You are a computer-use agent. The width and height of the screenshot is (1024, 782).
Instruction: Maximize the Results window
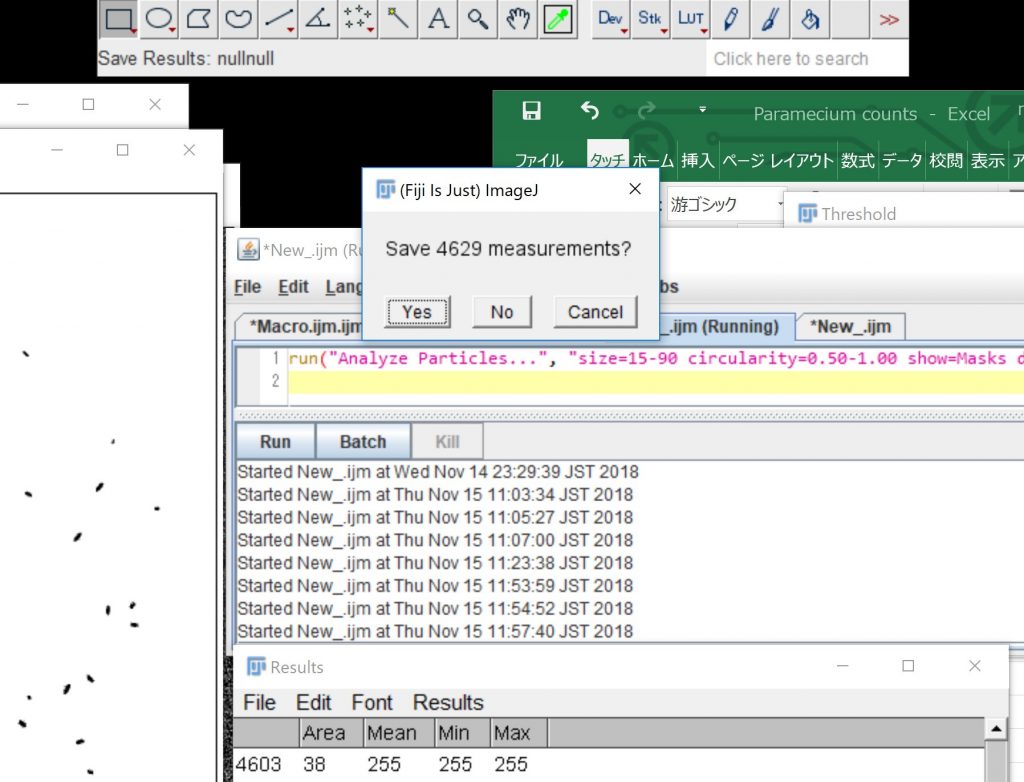pos(908,666)
